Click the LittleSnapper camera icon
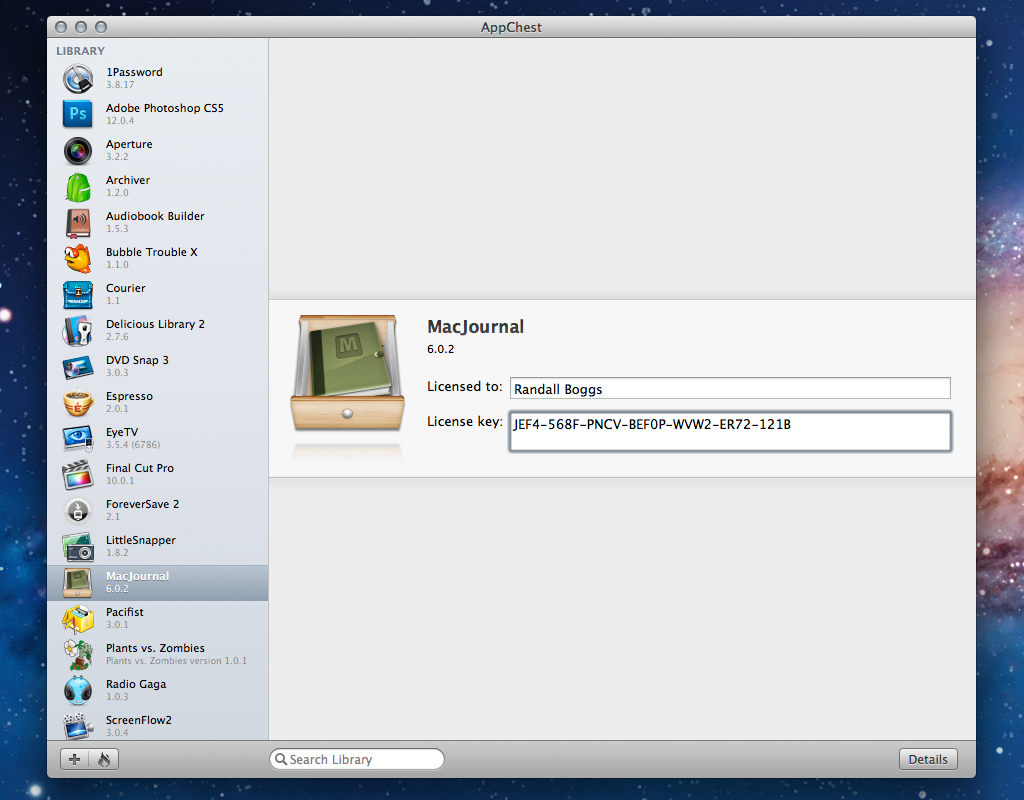Image resolution: width=1024 pixels, height=800 pixels. pyautogui.click(x=78, y=547)
